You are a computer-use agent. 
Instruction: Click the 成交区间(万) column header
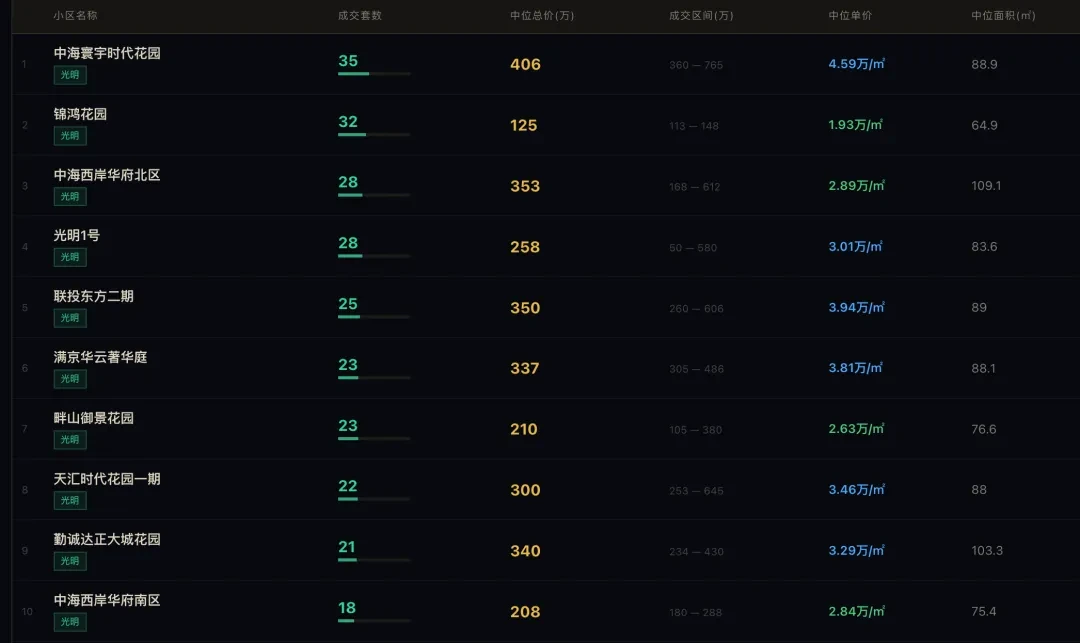tap(701, 16)
